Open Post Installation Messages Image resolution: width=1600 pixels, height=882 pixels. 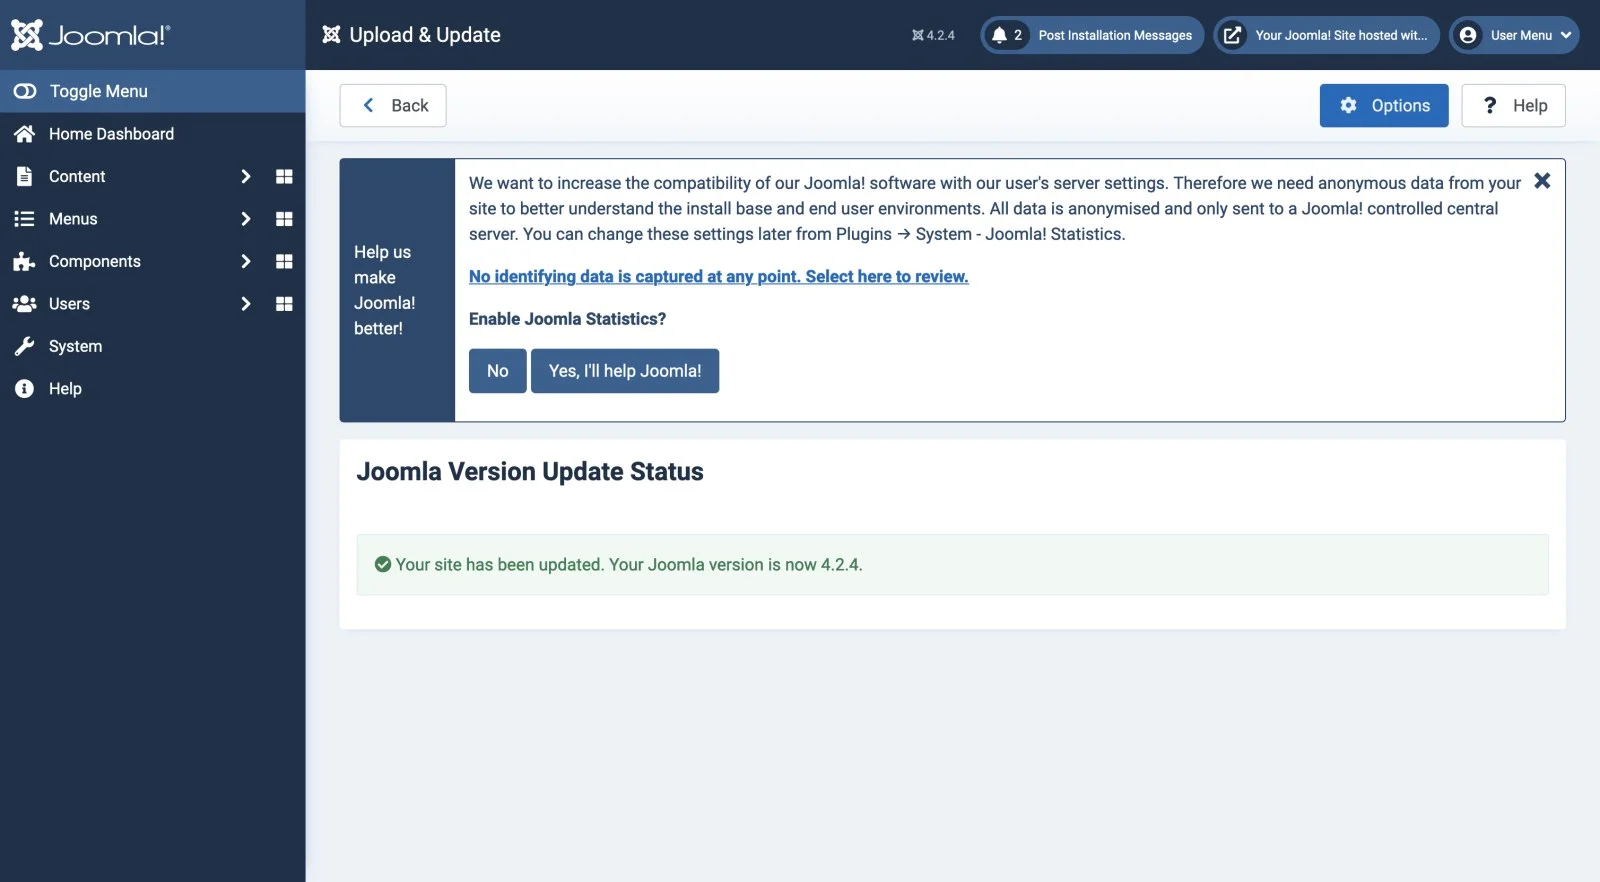point(1092,35)
